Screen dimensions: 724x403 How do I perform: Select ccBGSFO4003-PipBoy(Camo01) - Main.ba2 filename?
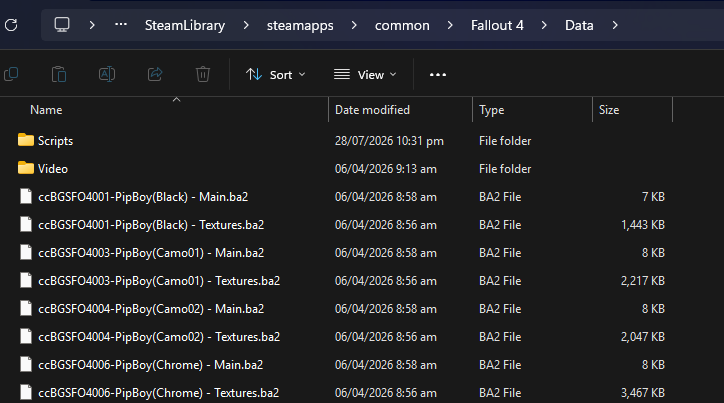pyautogui.click(x=151, y=253)
